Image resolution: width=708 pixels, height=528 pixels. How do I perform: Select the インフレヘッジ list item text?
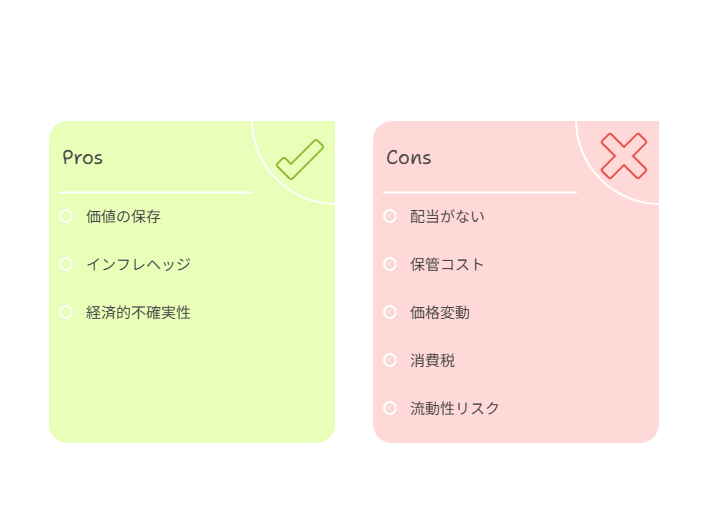(x=138, y=264)
